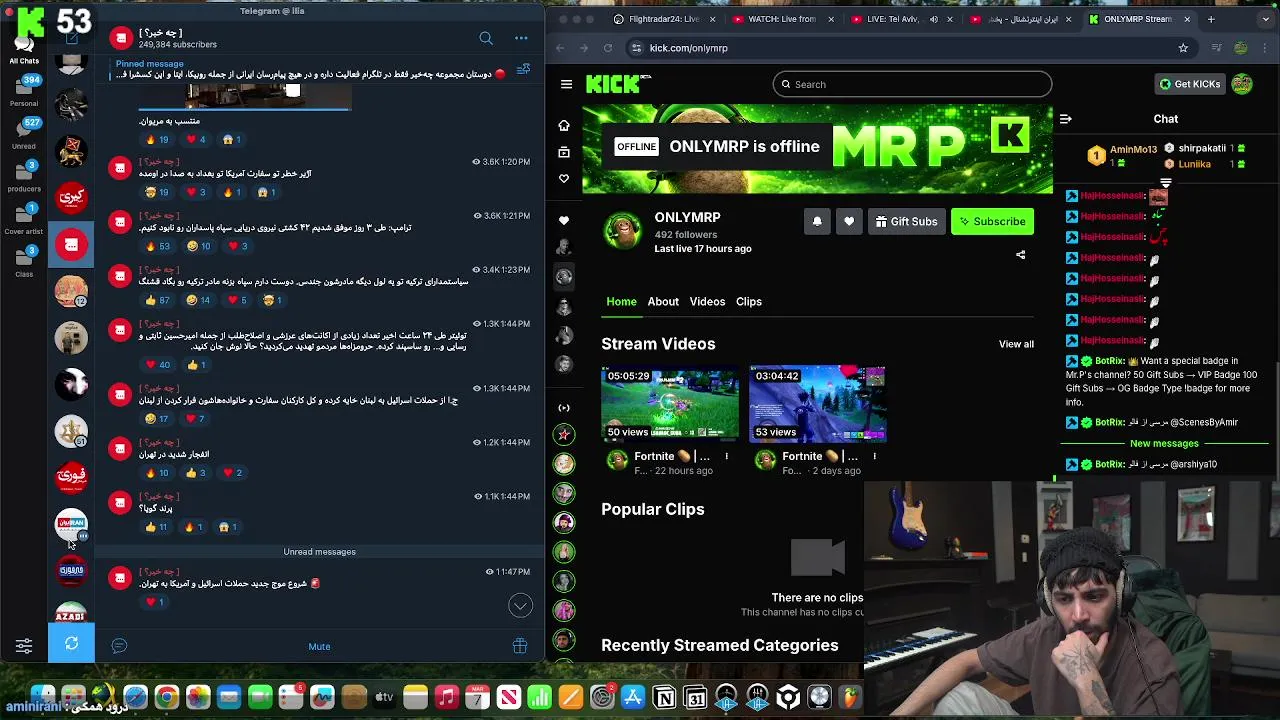
Task: Select All Chats in Telegram sidebar
Action: pyautogui.click(x=24, y=49)
